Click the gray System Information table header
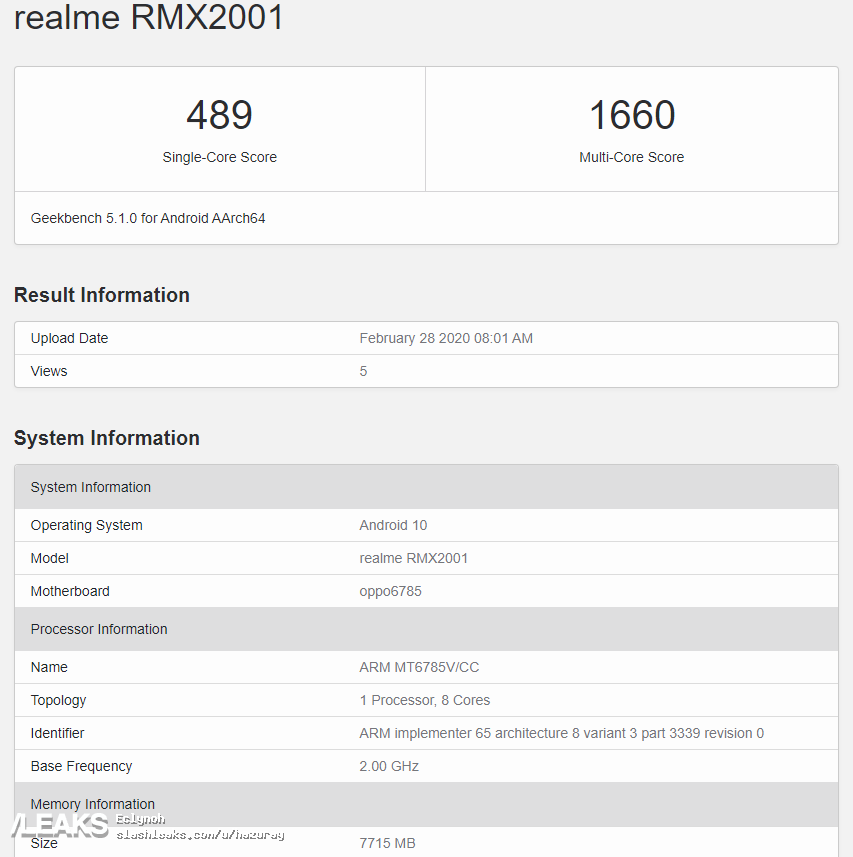The height and width of the screenshot is (857, 853). (426, 487)
